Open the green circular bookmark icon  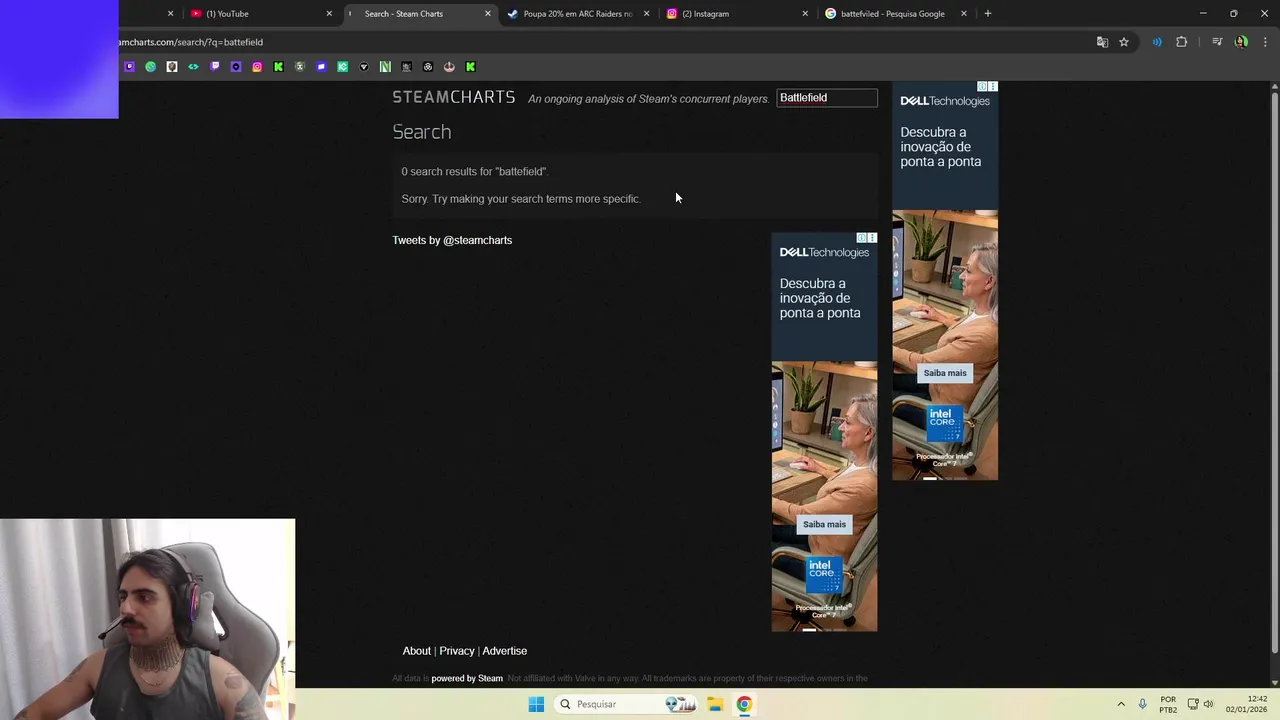150,67
